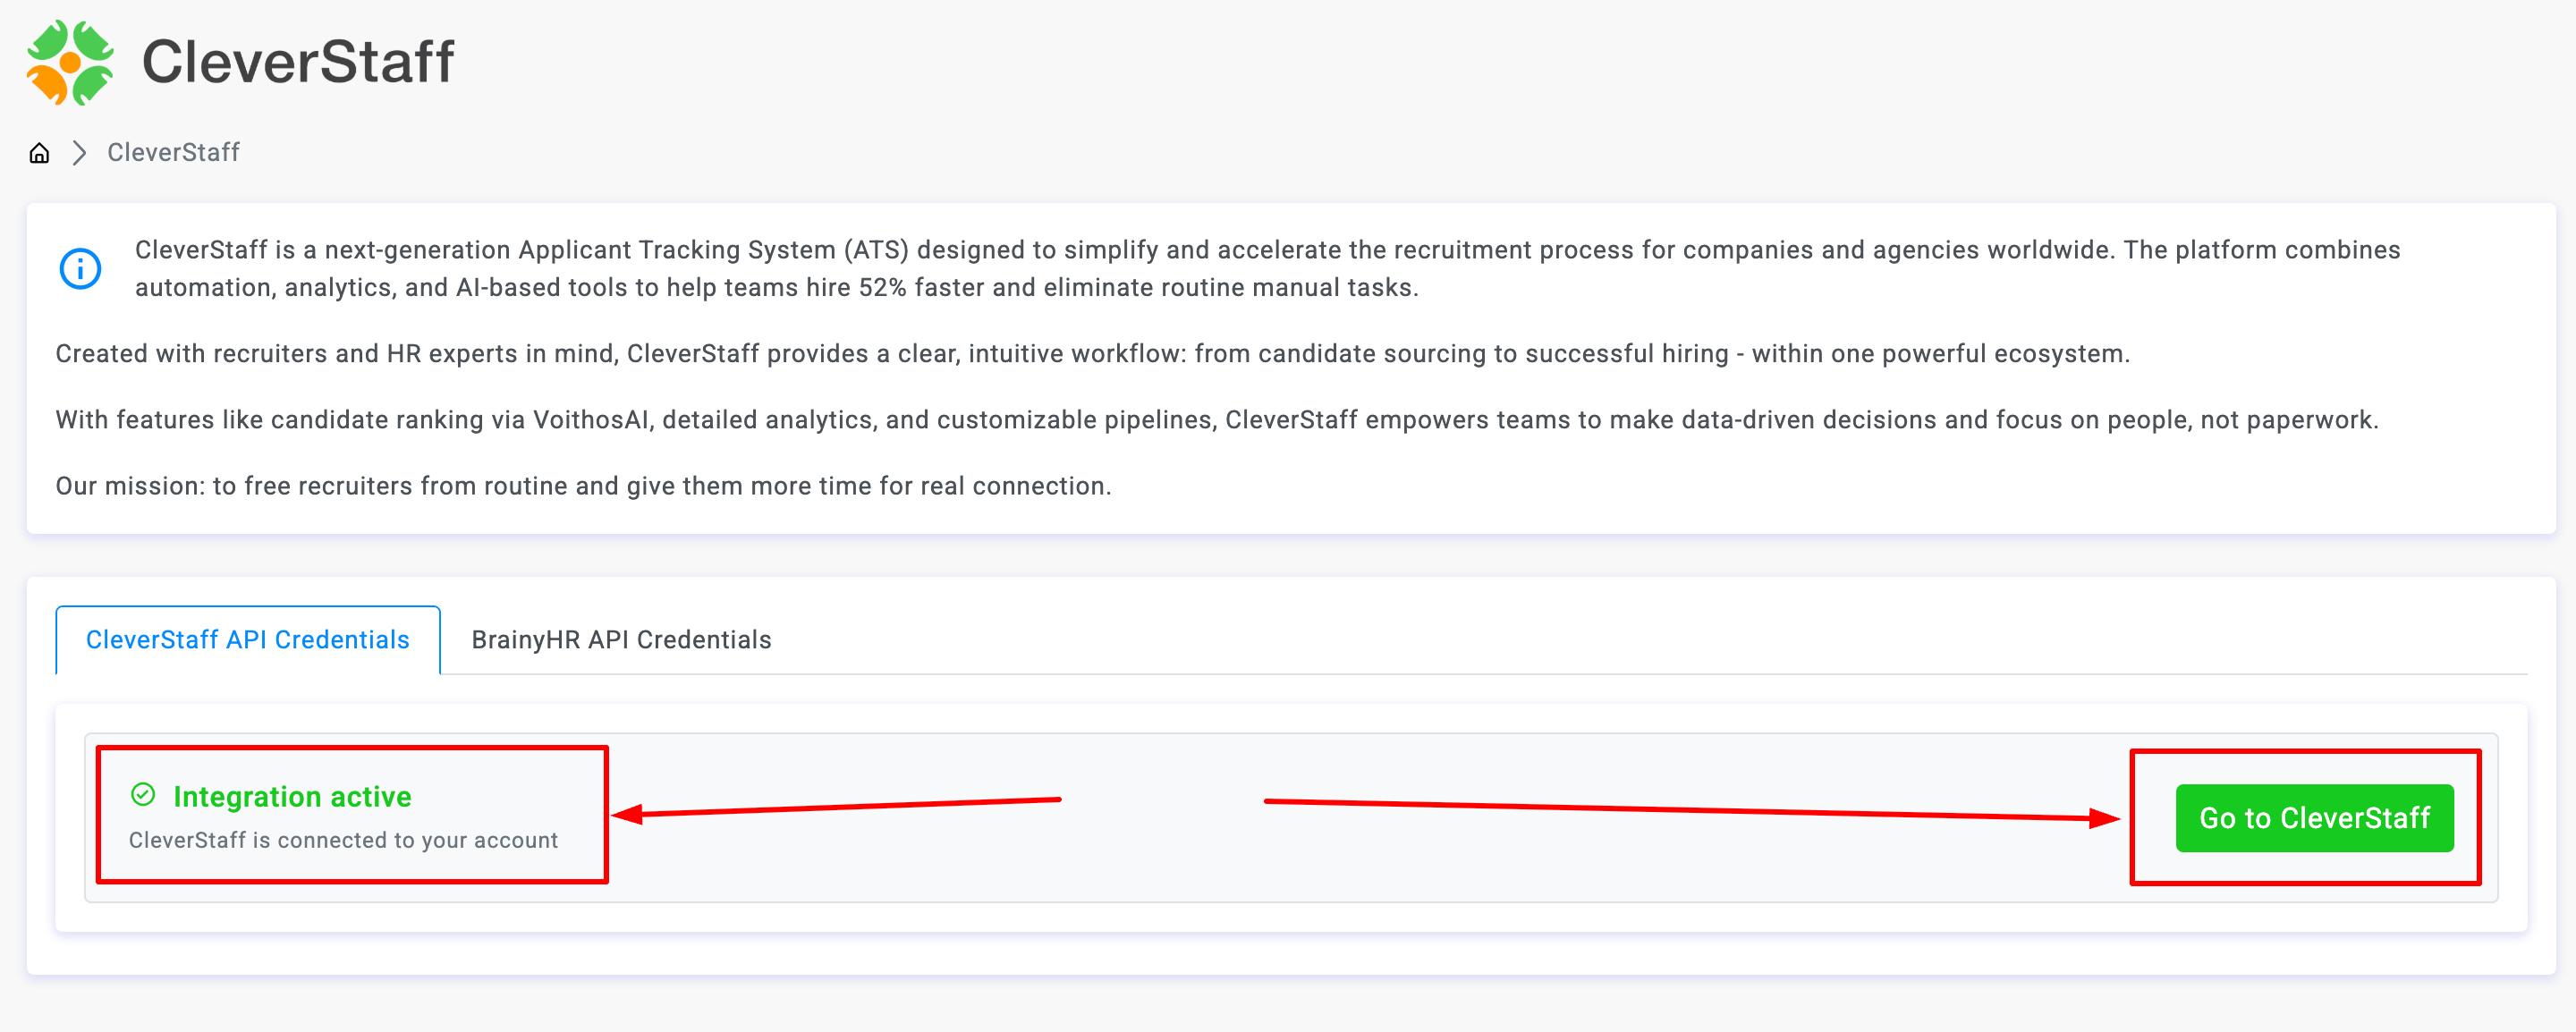Screen dimensions: 2576x1032
Task: Click the empty tab strip right of BrainyHR tab
Action: pos(1650,640)
